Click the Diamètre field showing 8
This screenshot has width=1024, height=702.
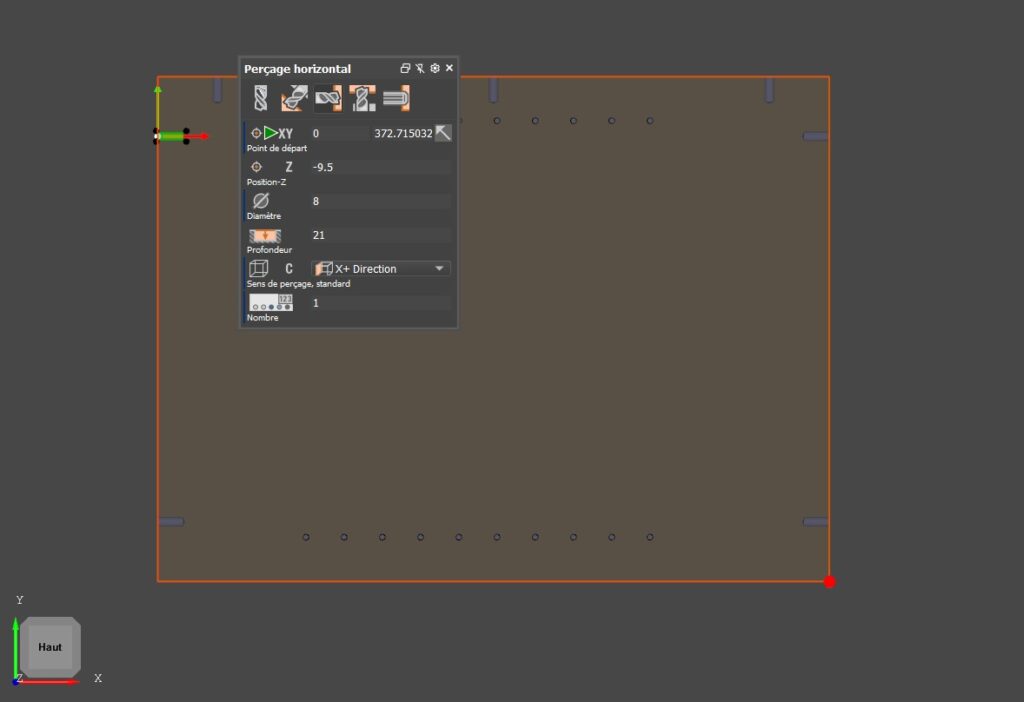(x=380, y=201)
